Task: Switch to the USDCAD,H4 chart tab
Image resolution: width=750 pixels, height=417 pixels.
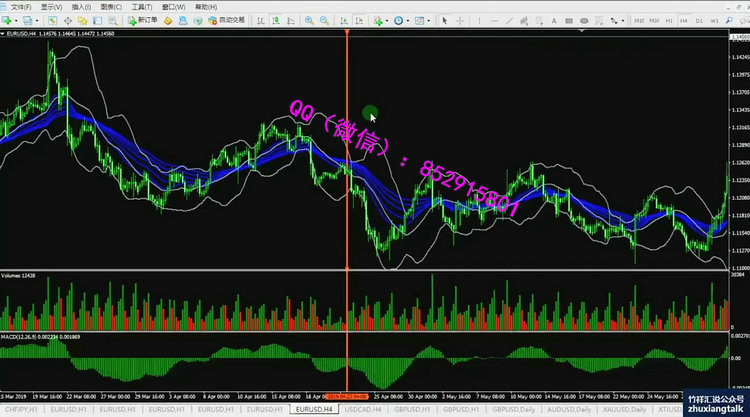Action: tap(362, 409)
